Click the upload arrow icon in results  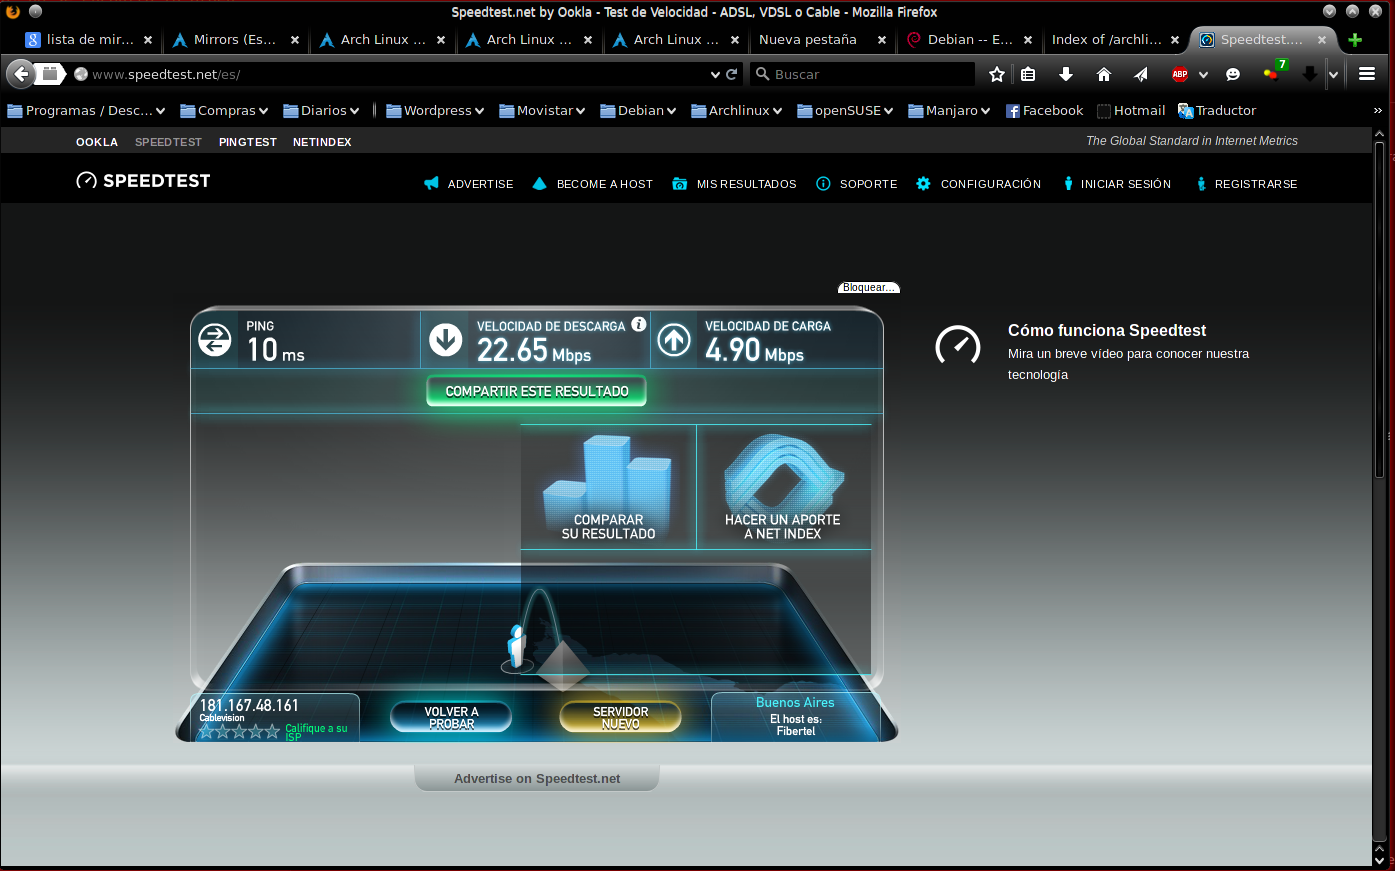tap(674, 340)
